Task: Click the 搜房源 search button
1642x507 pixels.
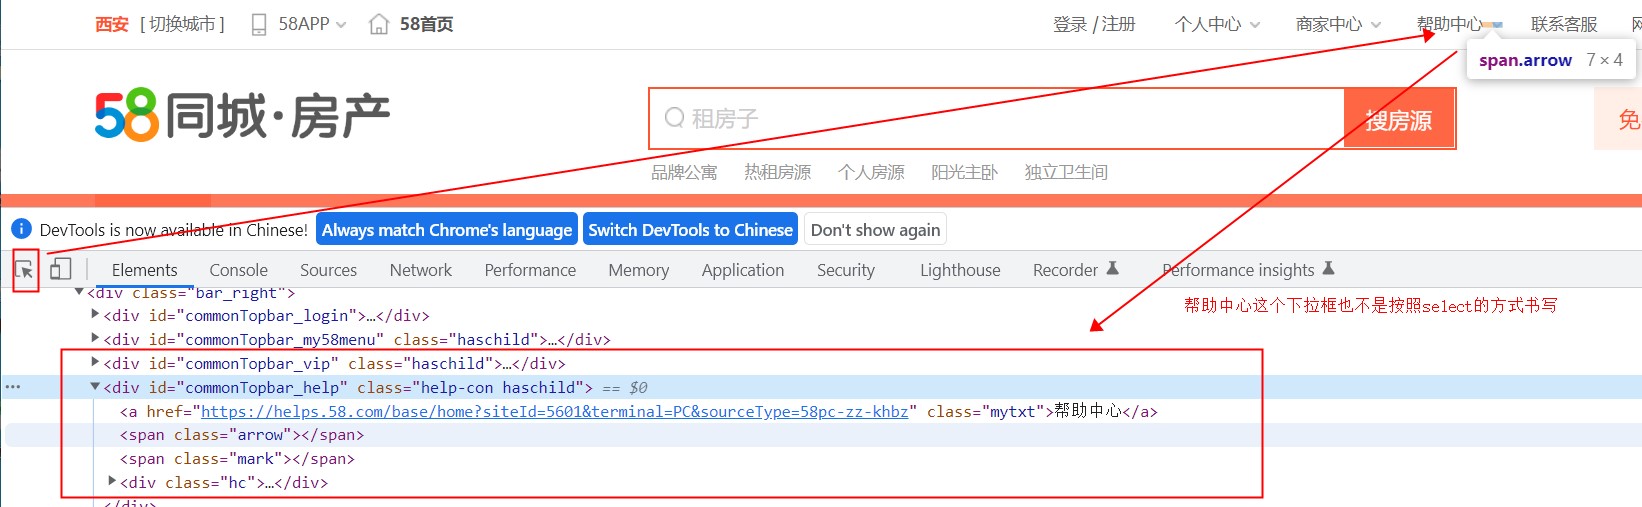Action: click(x=1399, y=119)
